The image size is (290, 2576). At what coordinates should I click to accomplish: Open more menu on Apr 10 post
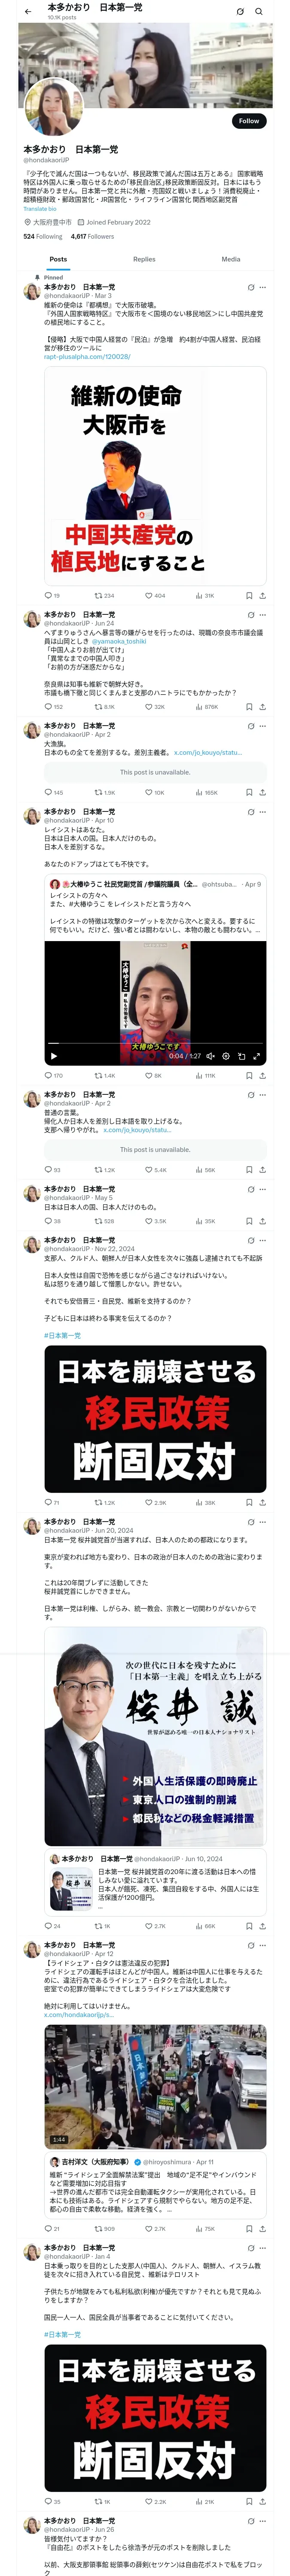(262, 812)
